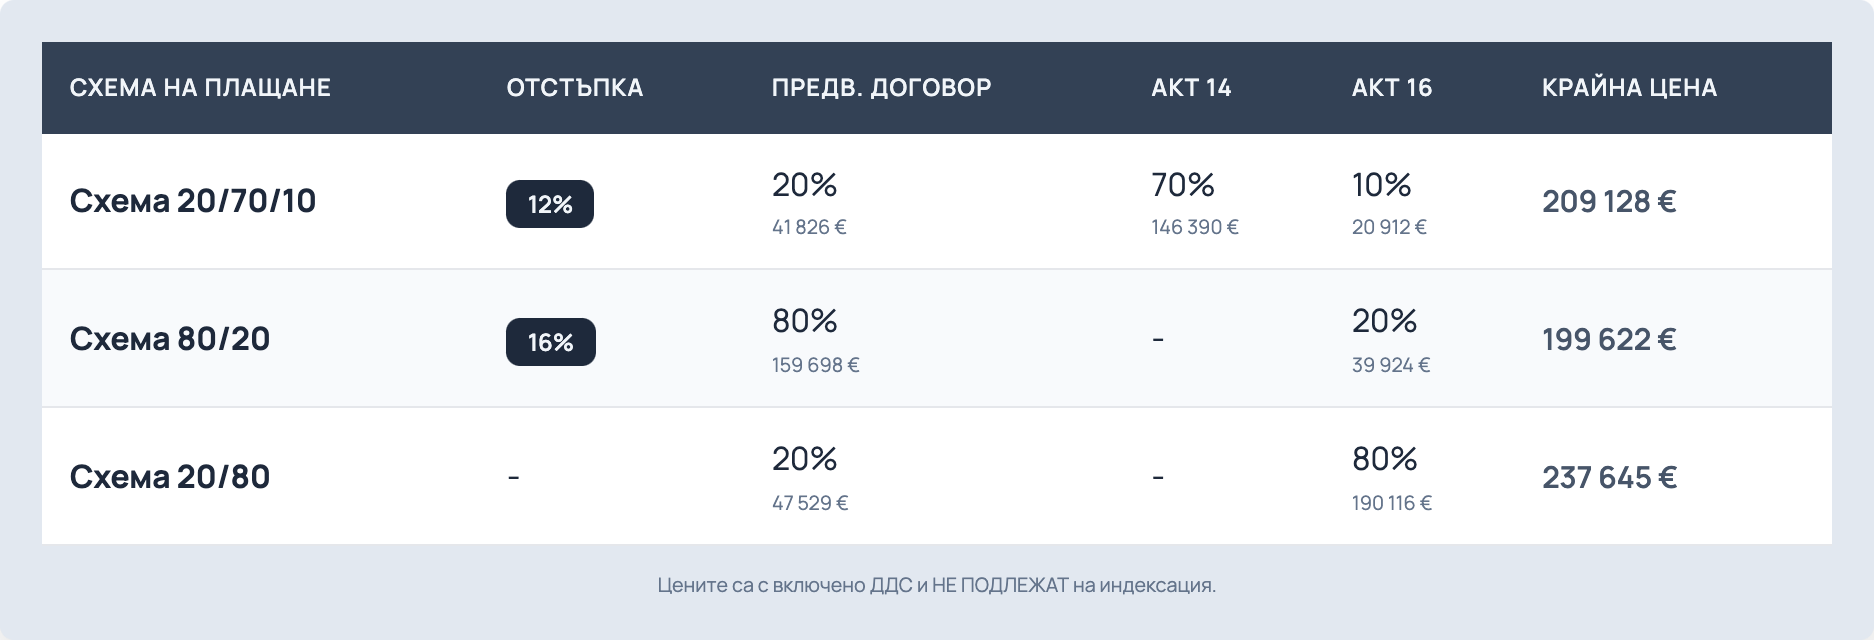Screen dimensions: 1874x640
Task: Click the 190 116 € Акт 16 amount
Action: [x=1391, y=503]
